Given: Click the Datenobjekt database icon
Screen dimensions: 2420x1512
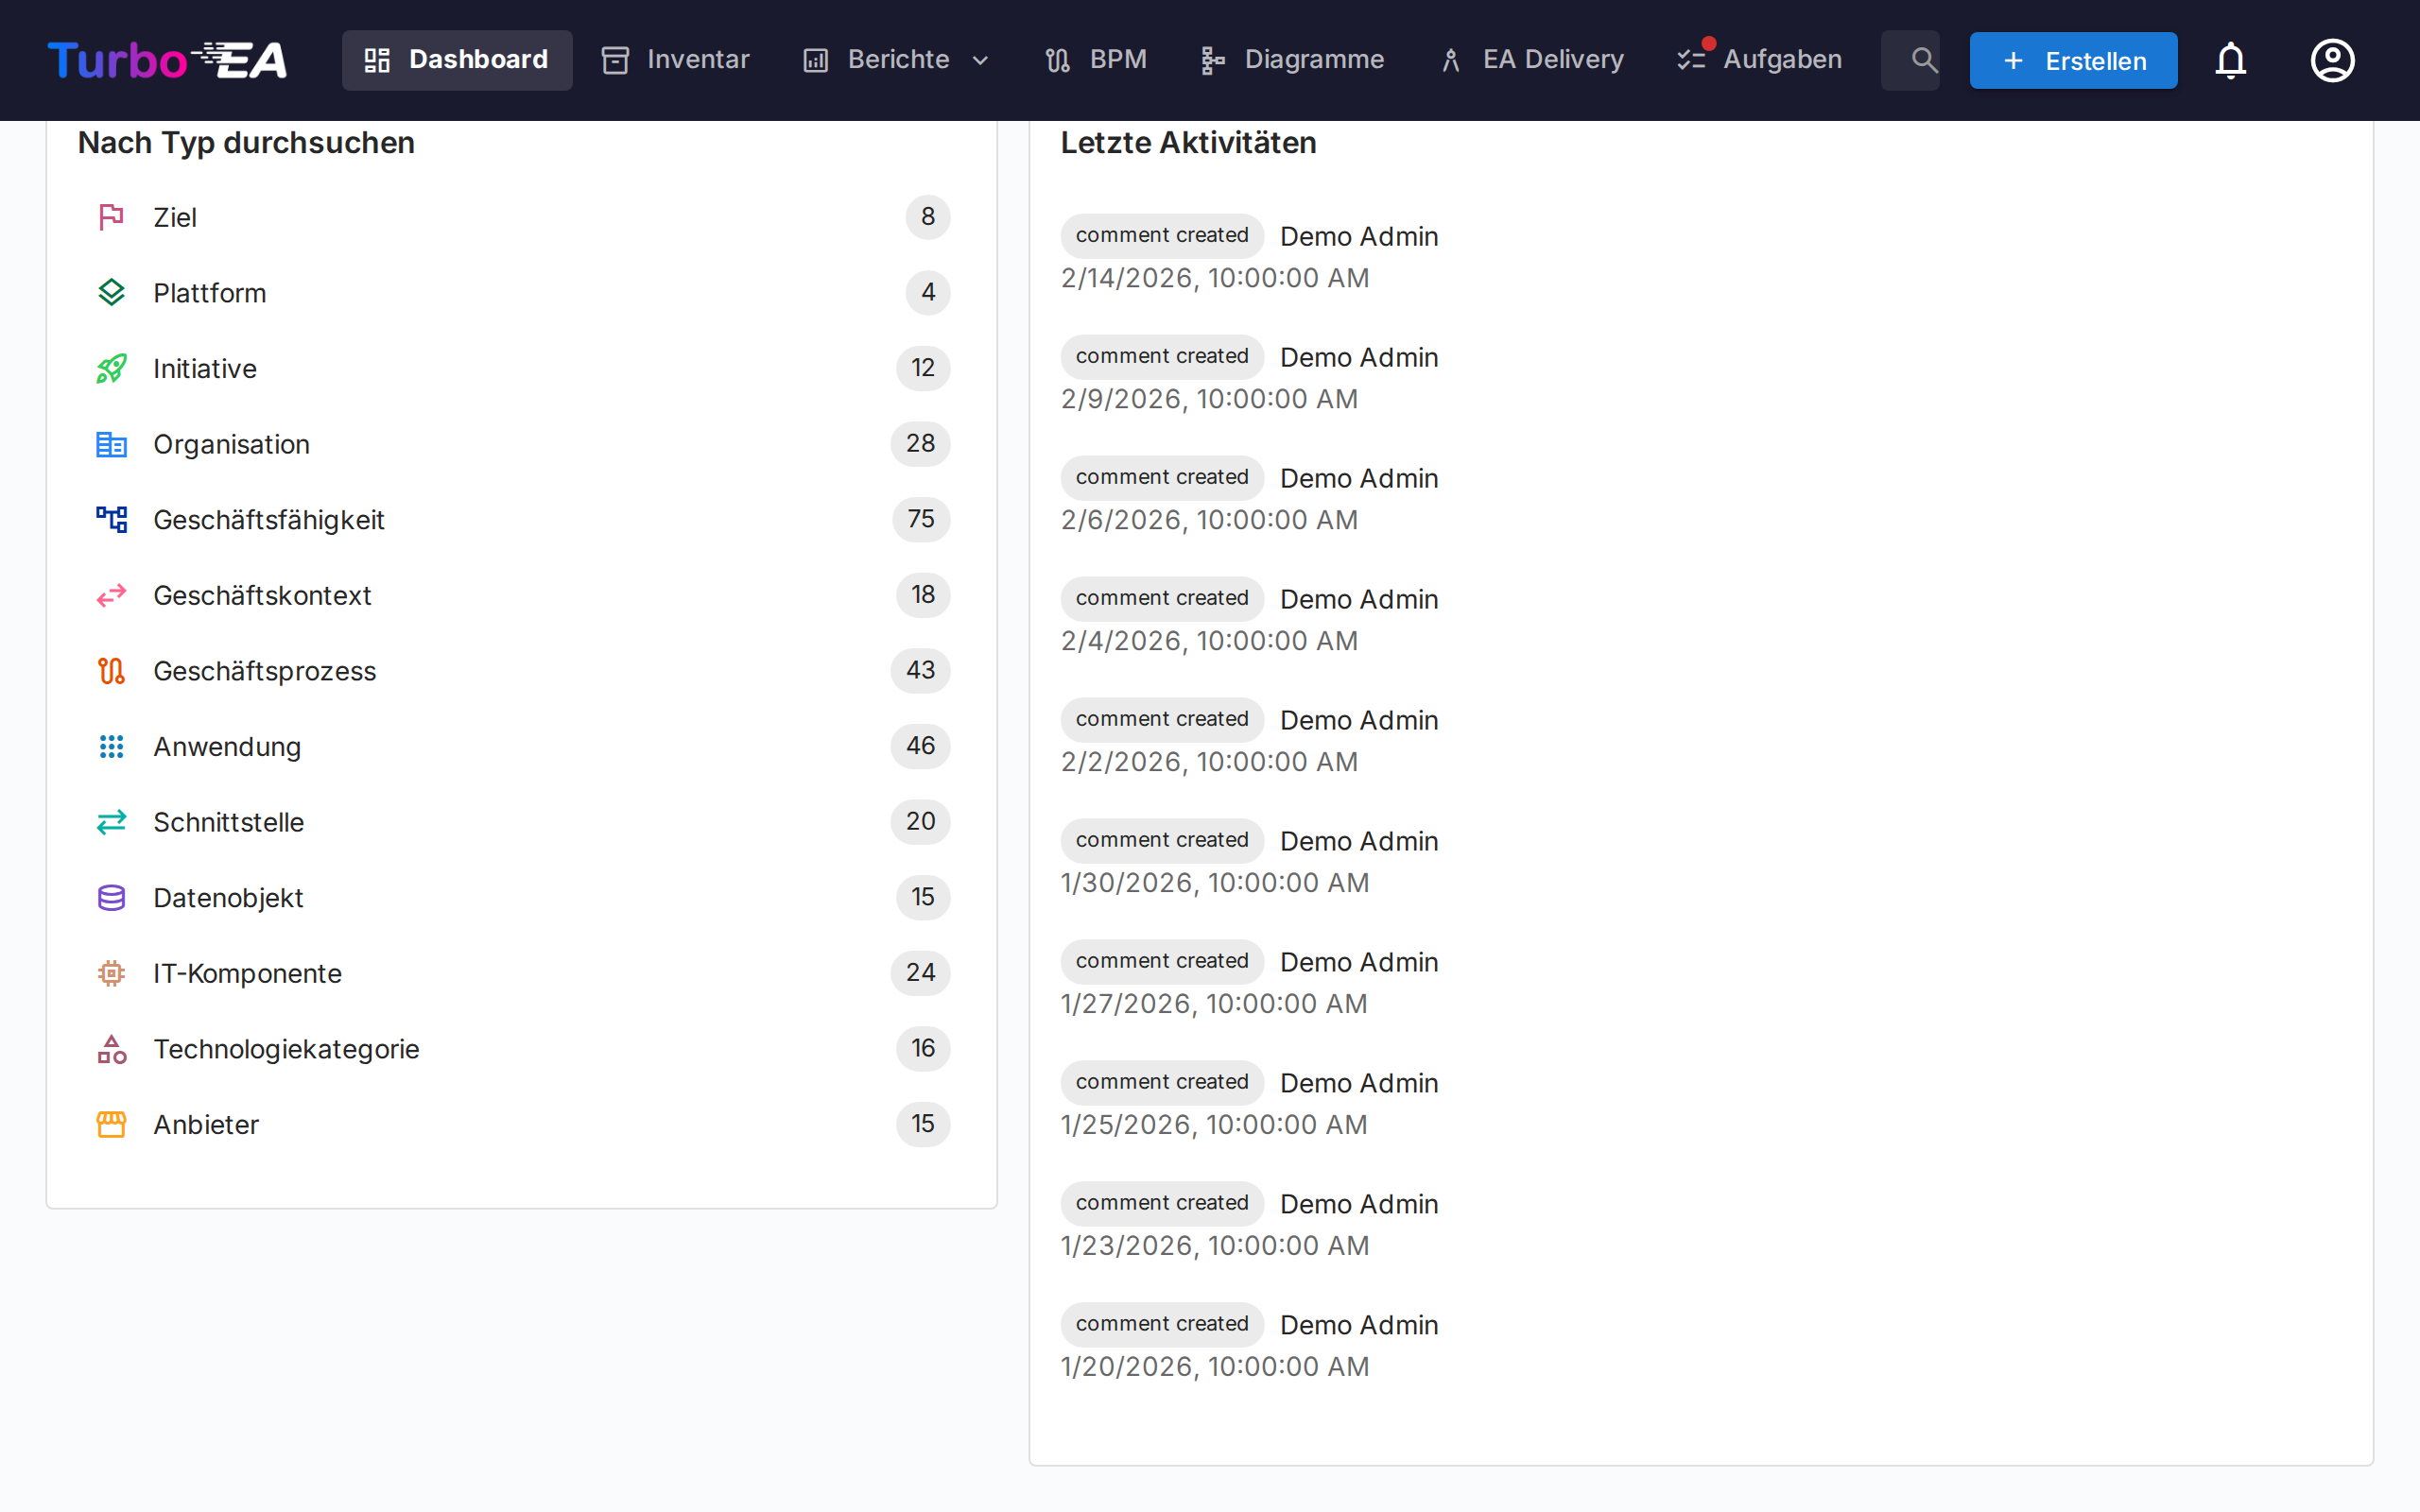Looking at the screenshot, I should tap(111, 897).
